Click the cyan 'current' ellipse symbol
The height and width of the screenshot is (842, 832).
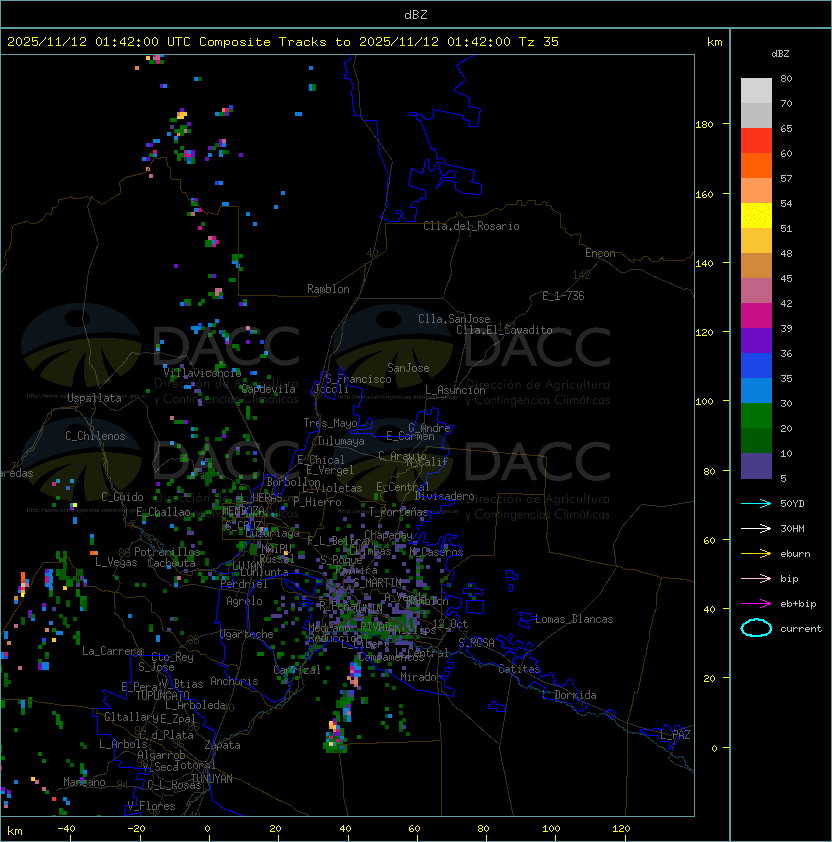(756, 628)
